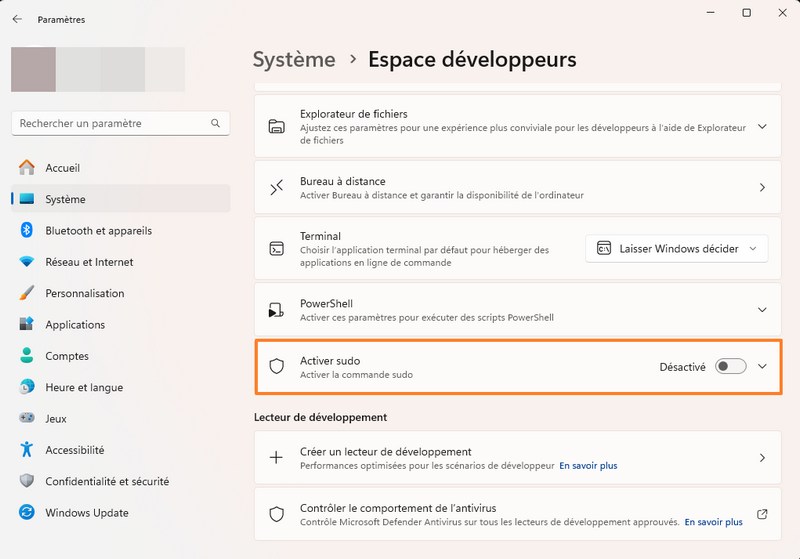This screenshot has width=800, height=559.
Task: Click the Windows Update icon in sidebar
Action: 27,513
